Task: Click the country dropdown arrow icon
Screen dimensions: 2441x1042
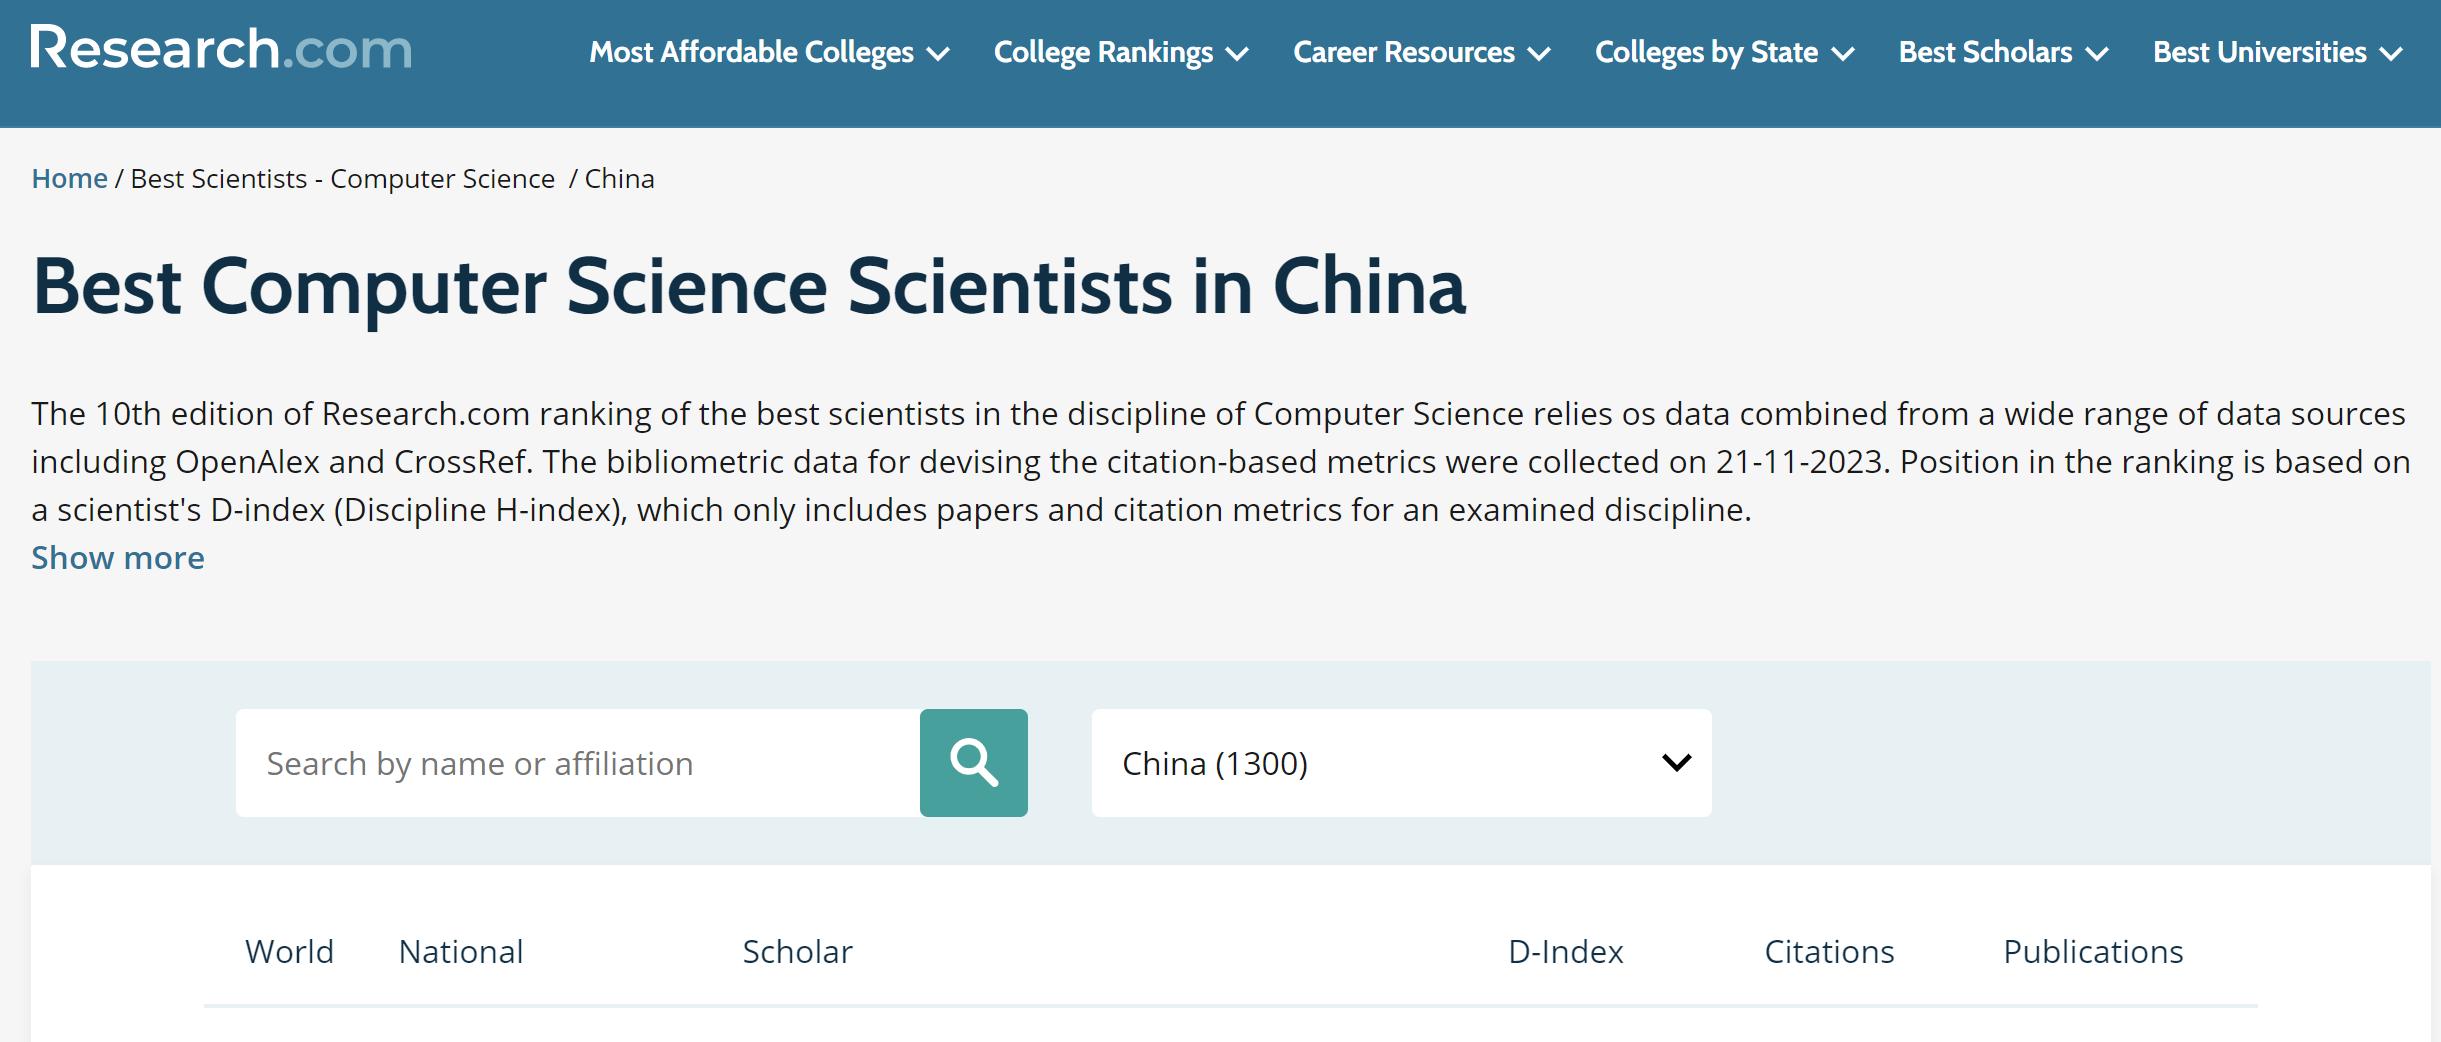Action: click(1676, 763)
